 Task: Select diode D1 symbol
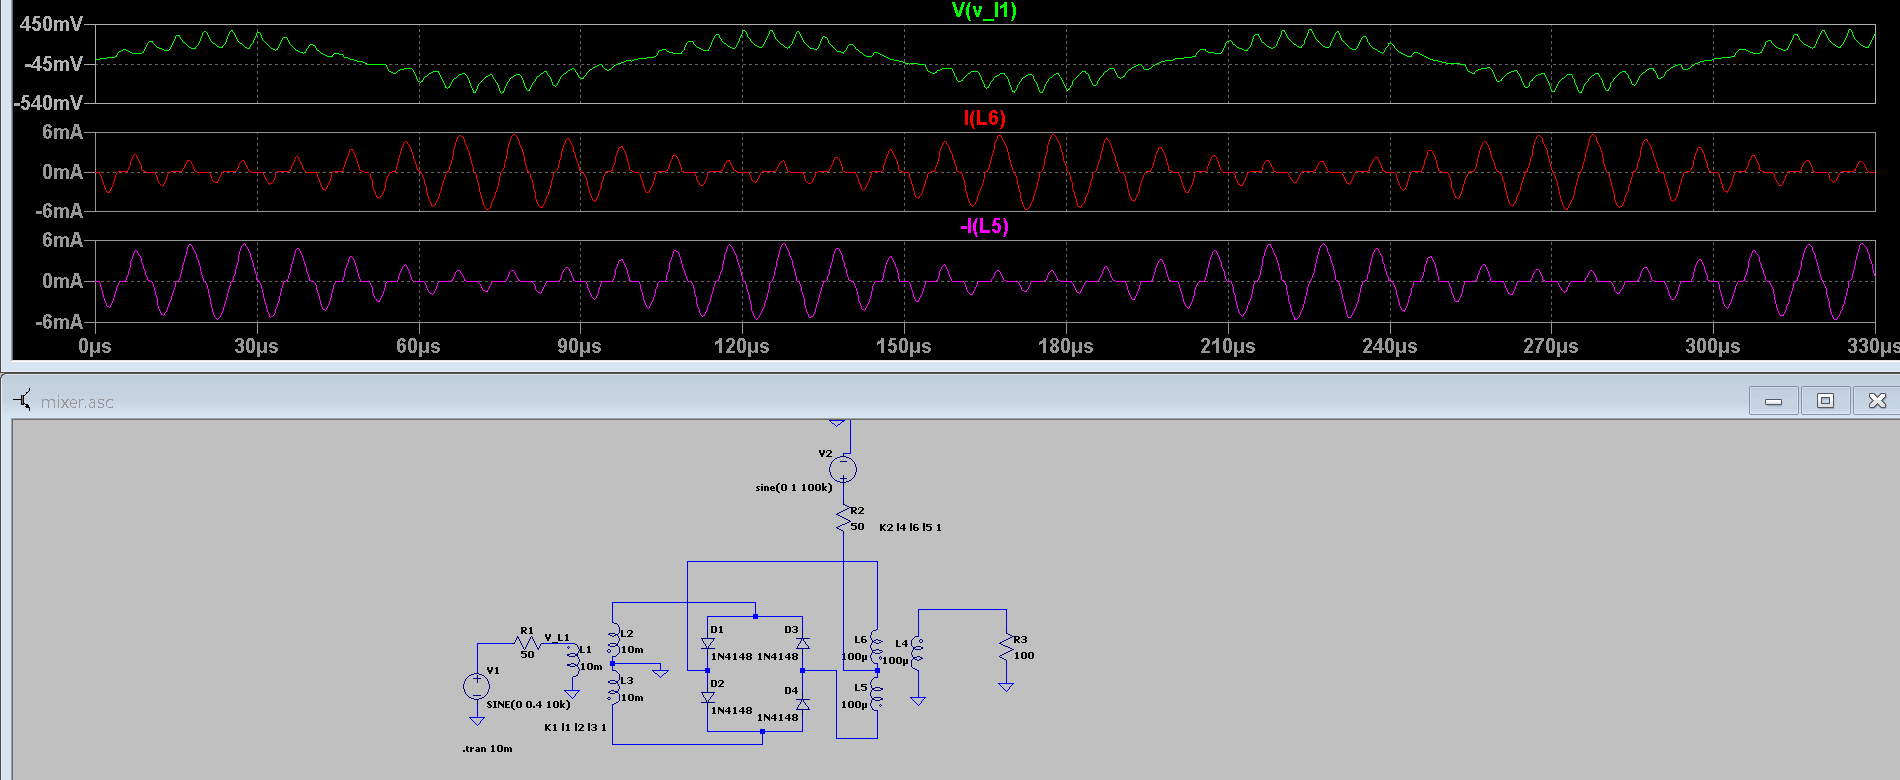click(708, 645)
